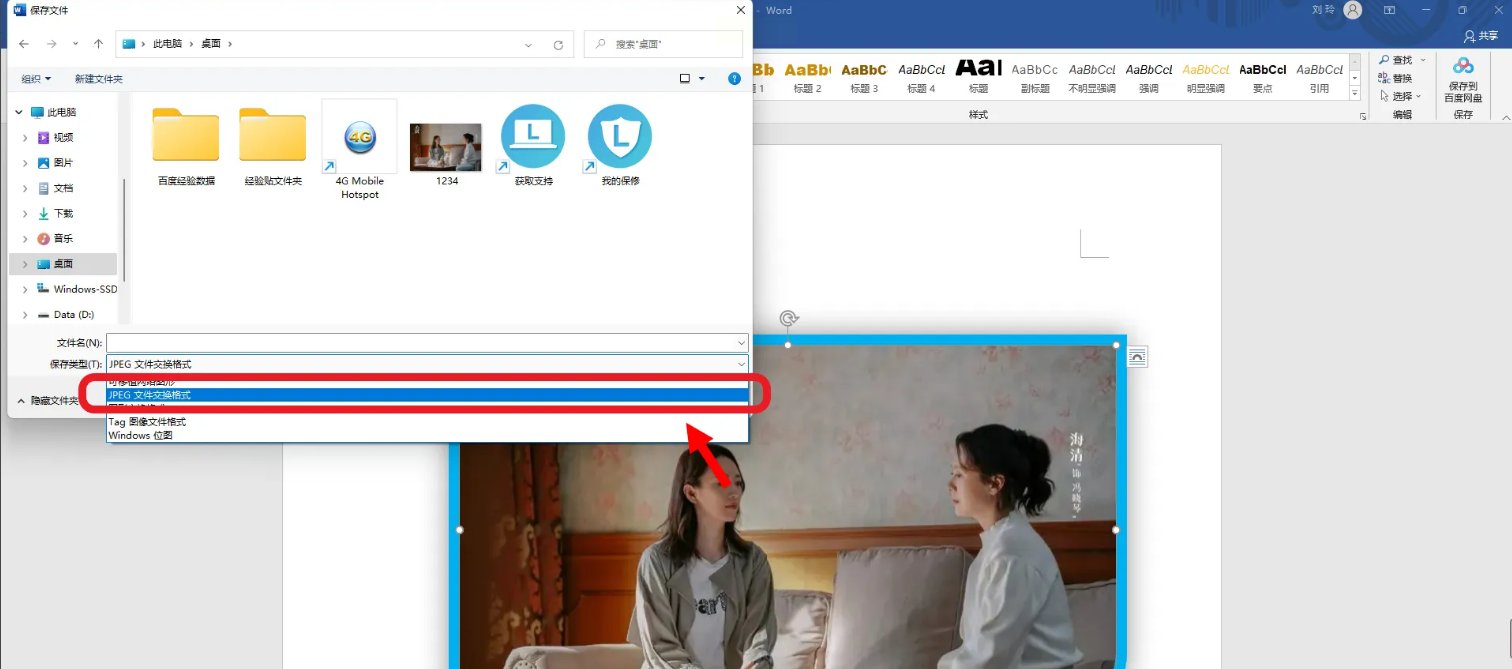Click the layout options icon beside picture
This screenshot has height=669, width=1512.
(x=1138, y=357)
